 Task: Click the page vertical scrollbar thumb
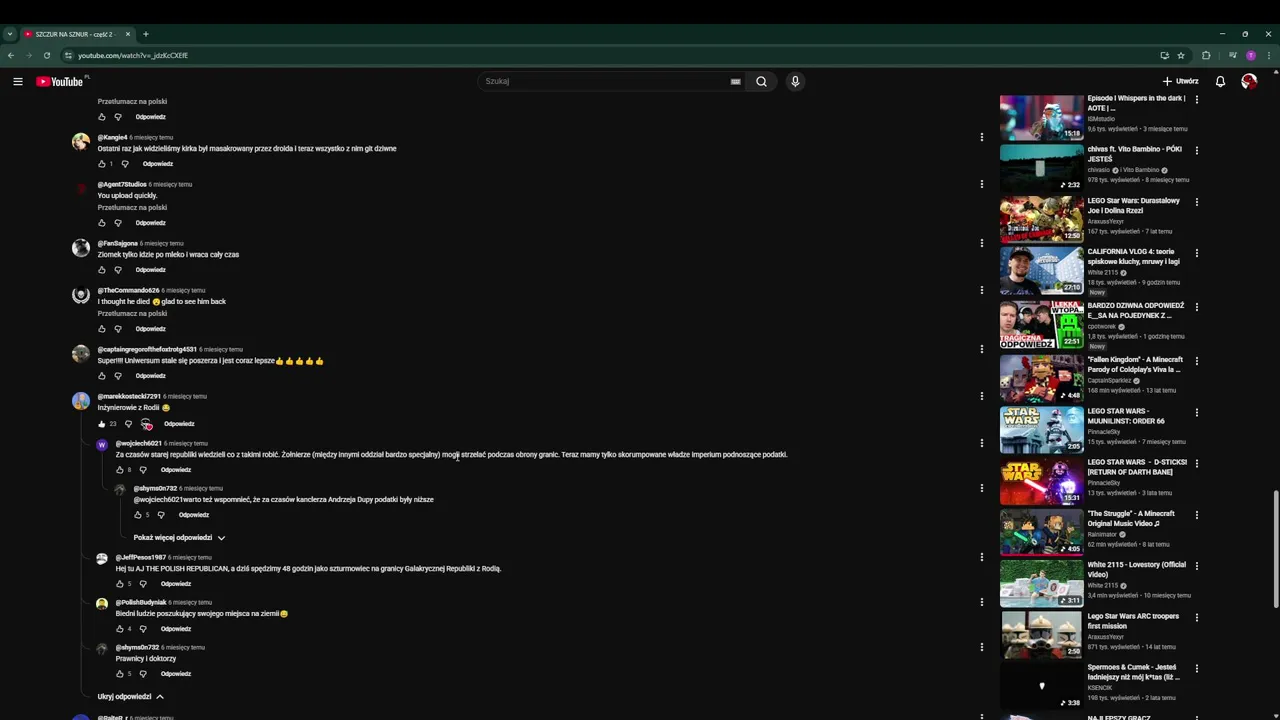tap(1275, 548)
